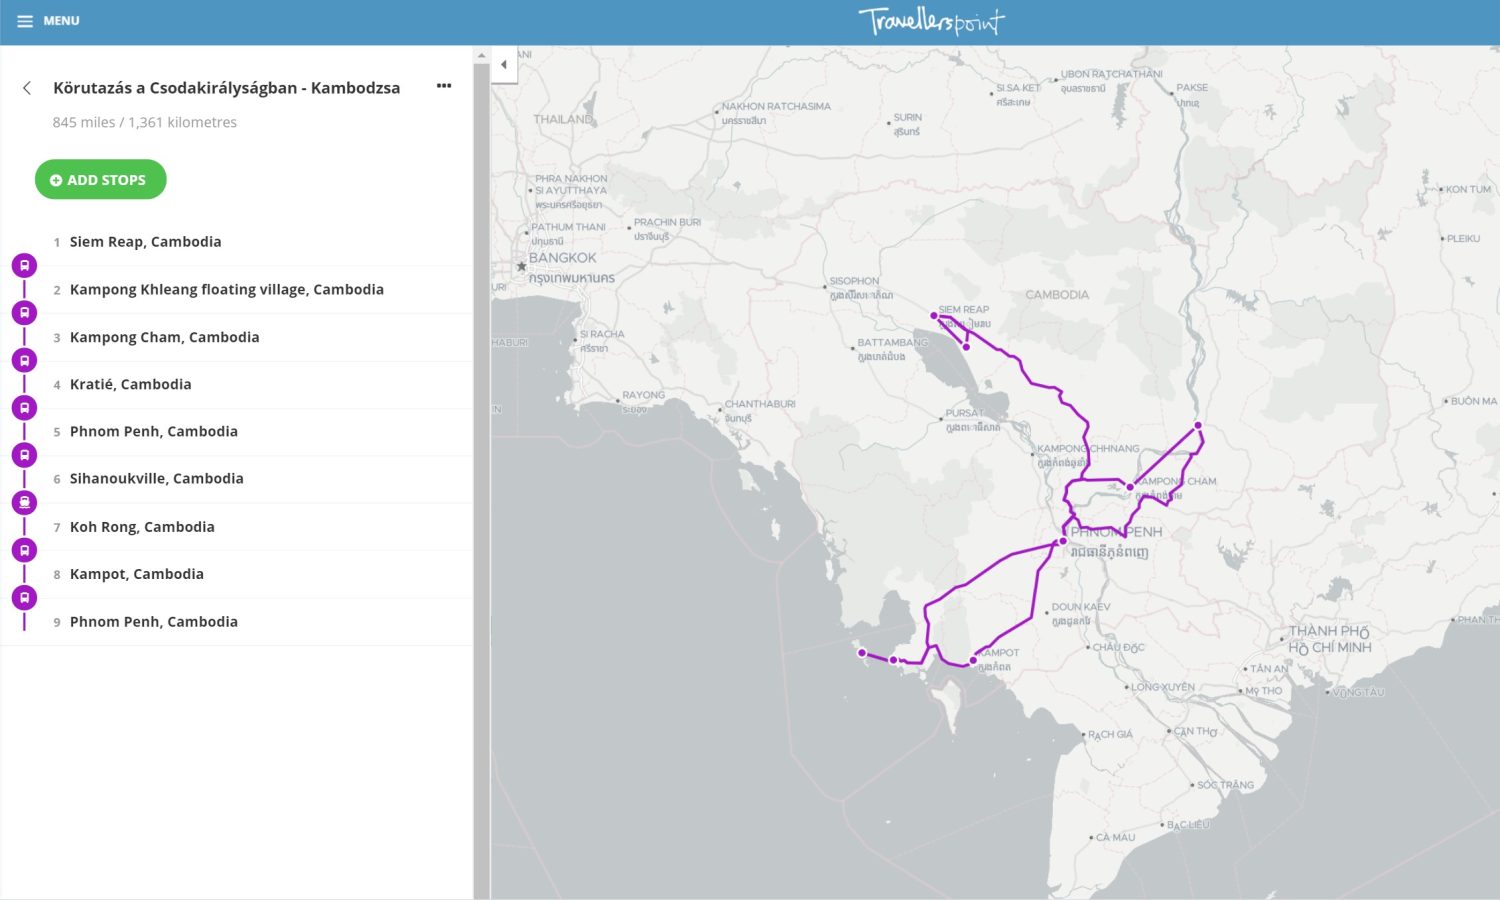Collapse the side panel with the map arrow toggle

point(504,65)
